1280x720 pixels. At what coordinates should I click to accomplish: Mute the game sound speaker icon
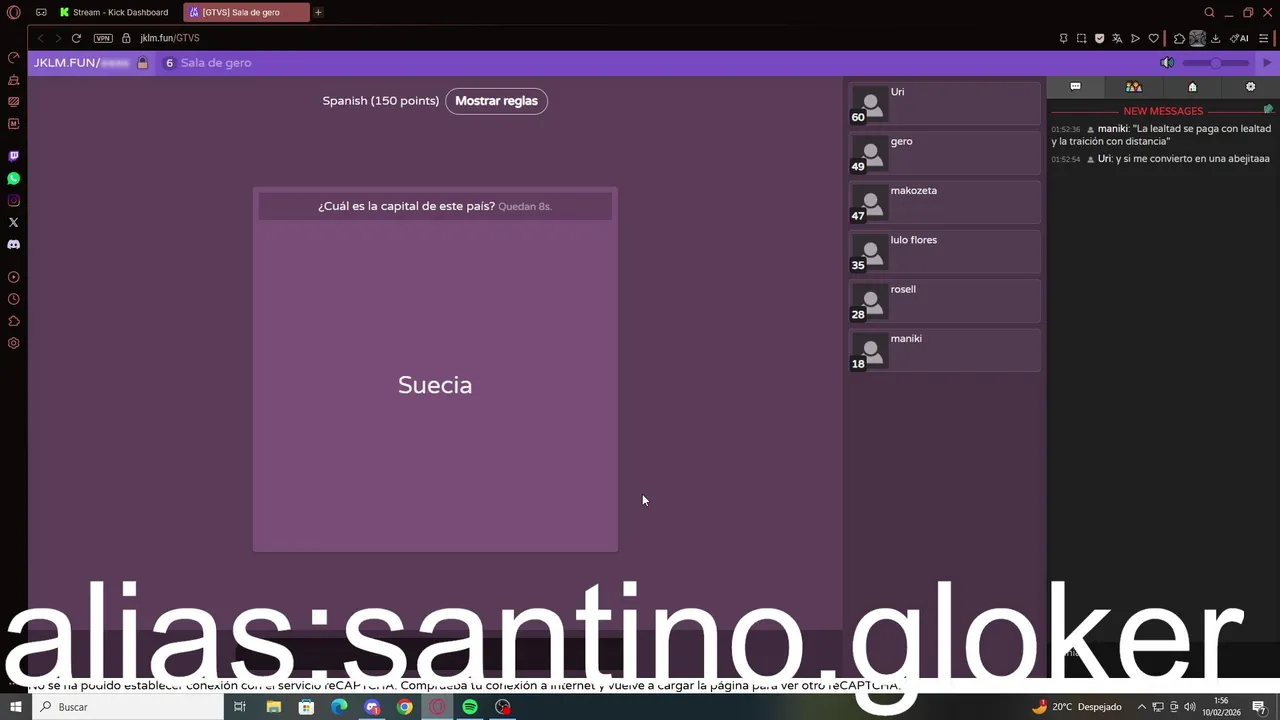pos(1166,63)
